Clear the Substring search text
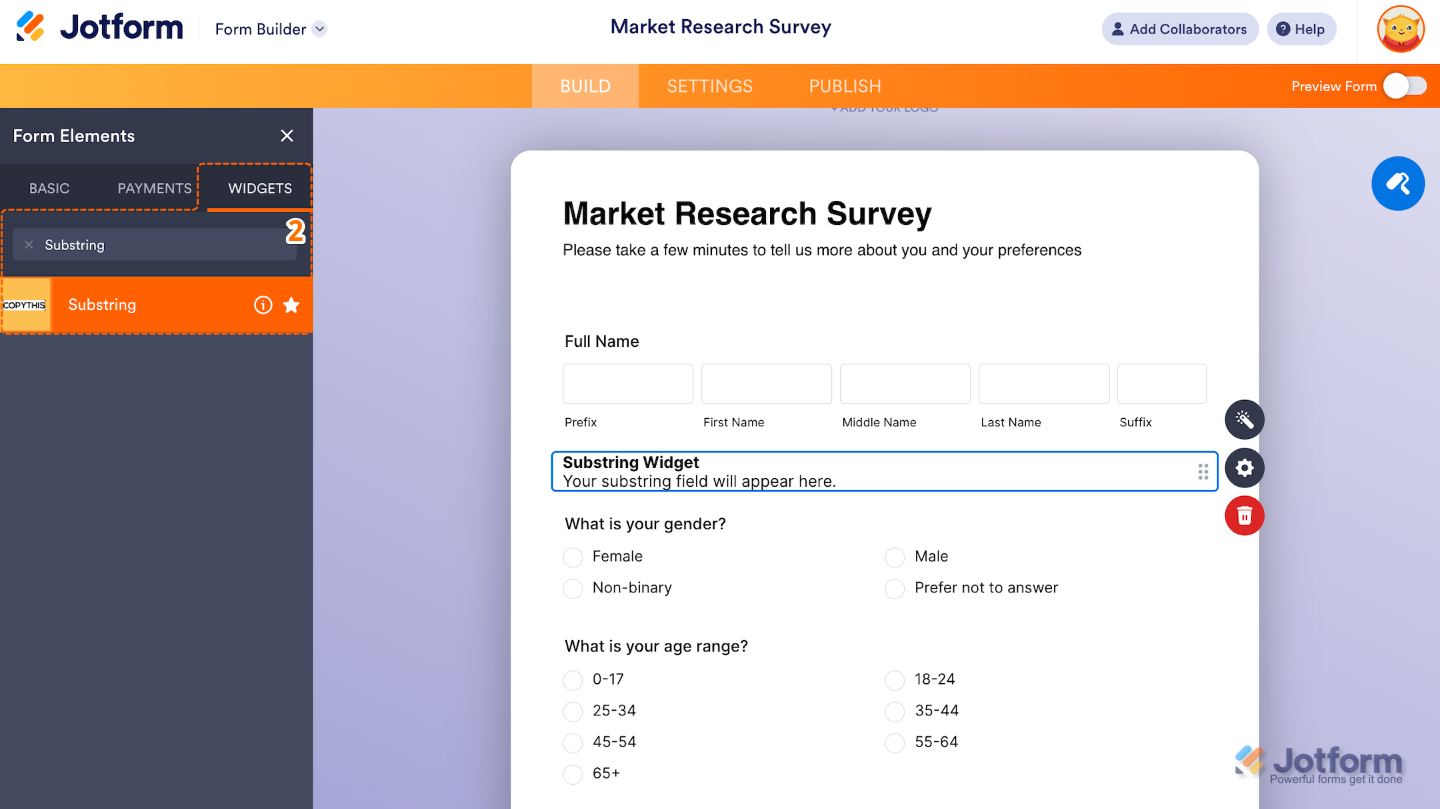 tap(29, 245)
